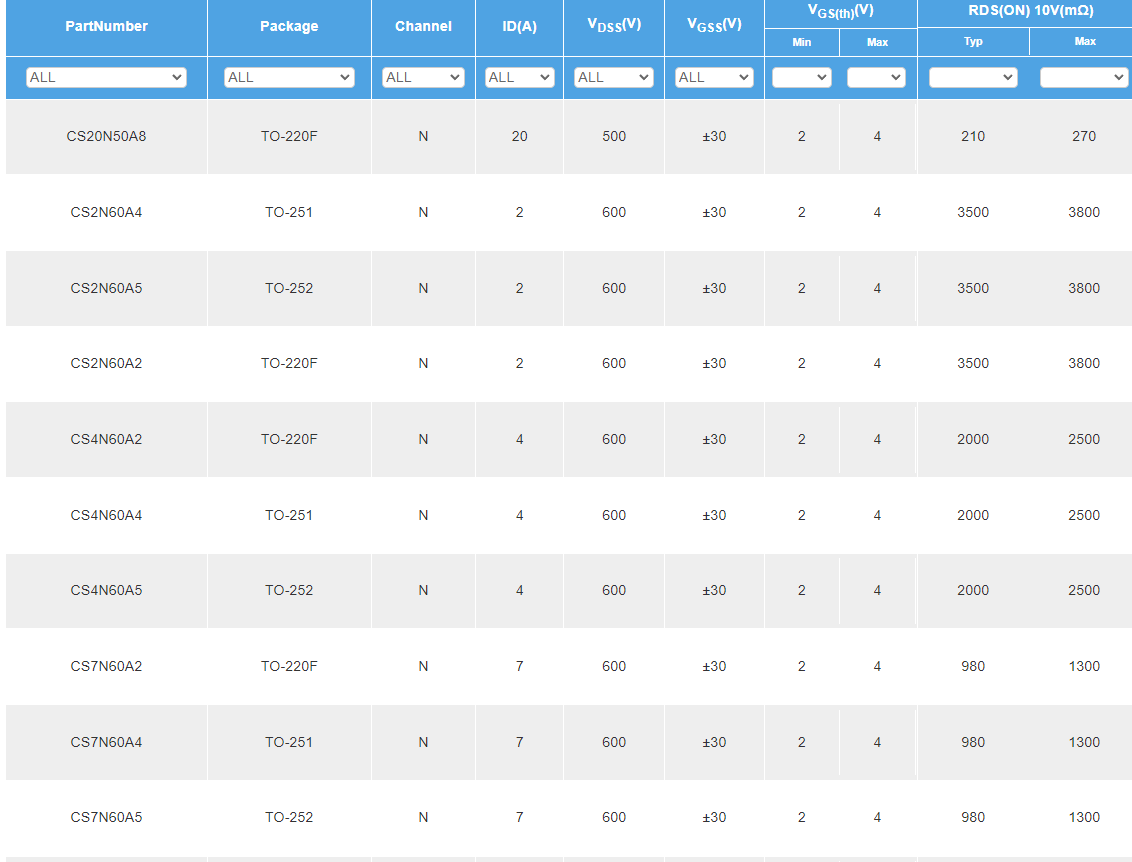The width and height of the screenshot is (1132, 862).
Task: Open the RDS(ON) Typ filter dropdown
Action: click(973, 77)
